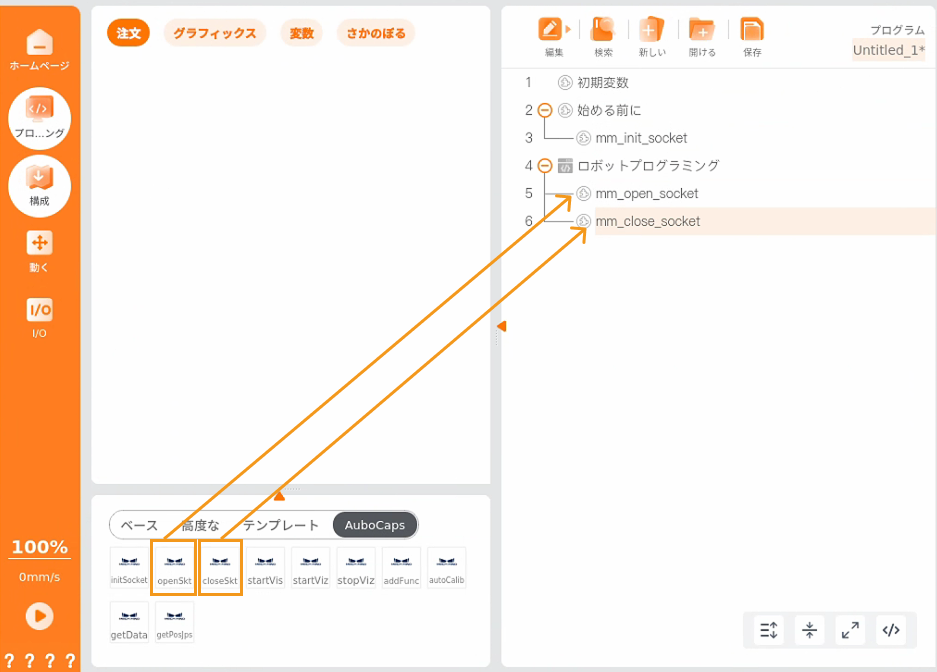The height and width of the screenshot is (672, 937).
Task: Click the initSocket command icon
Action: click(x=129, y=567)
